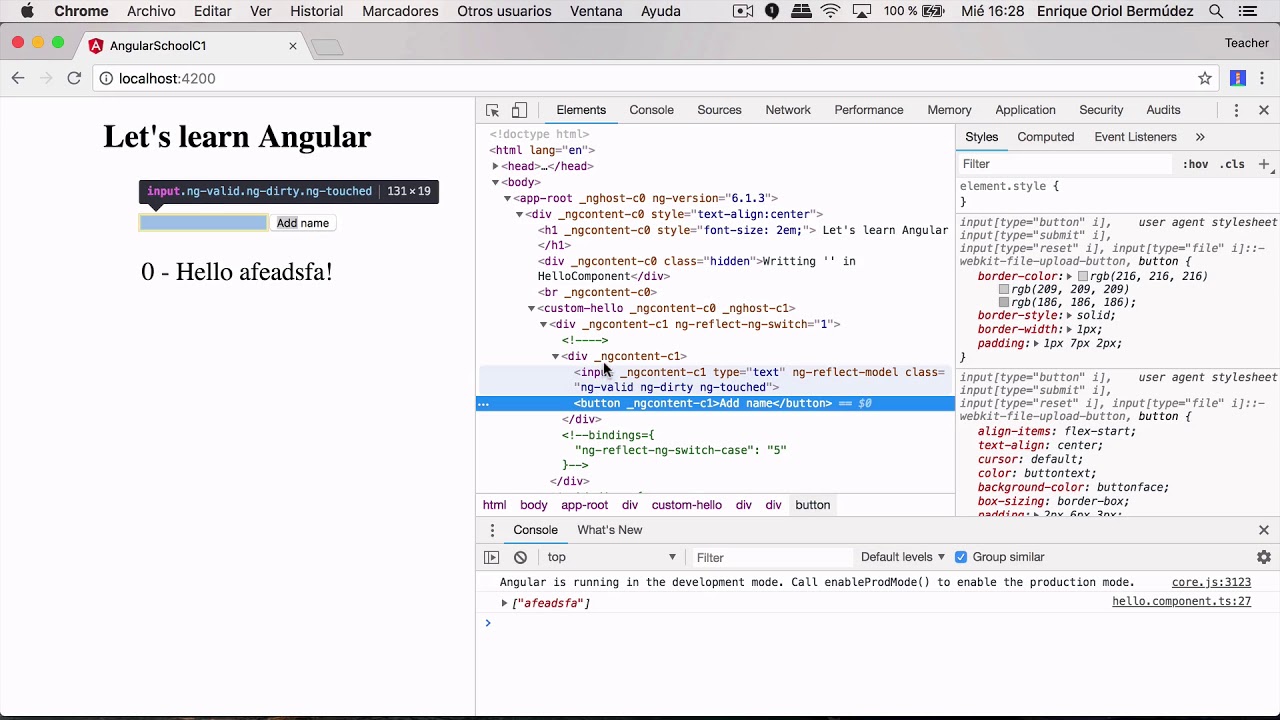Click the DevTools inspect element icon
Viewport: 1280px width, 720px height.
(492, 110)
